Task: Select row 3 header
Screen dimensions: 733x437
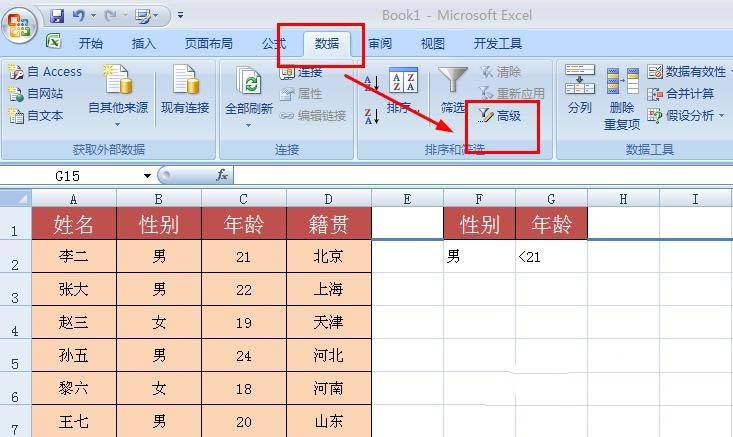Action: (x=15, y=290)
